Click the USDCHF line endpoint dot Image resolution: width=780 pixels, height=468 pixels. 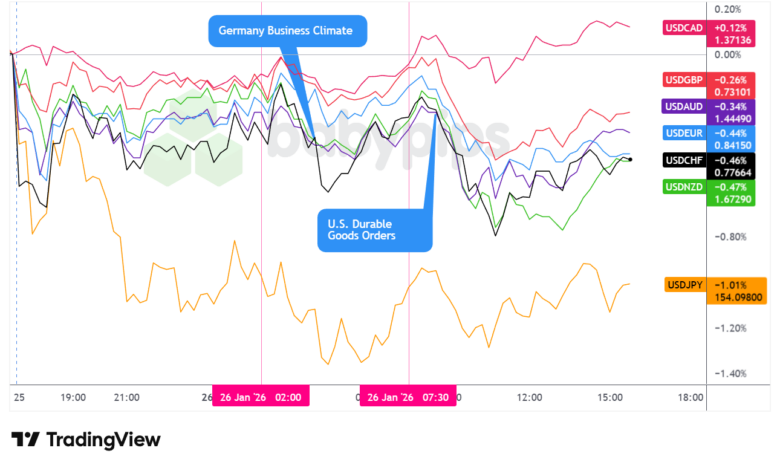coord(629,159)
